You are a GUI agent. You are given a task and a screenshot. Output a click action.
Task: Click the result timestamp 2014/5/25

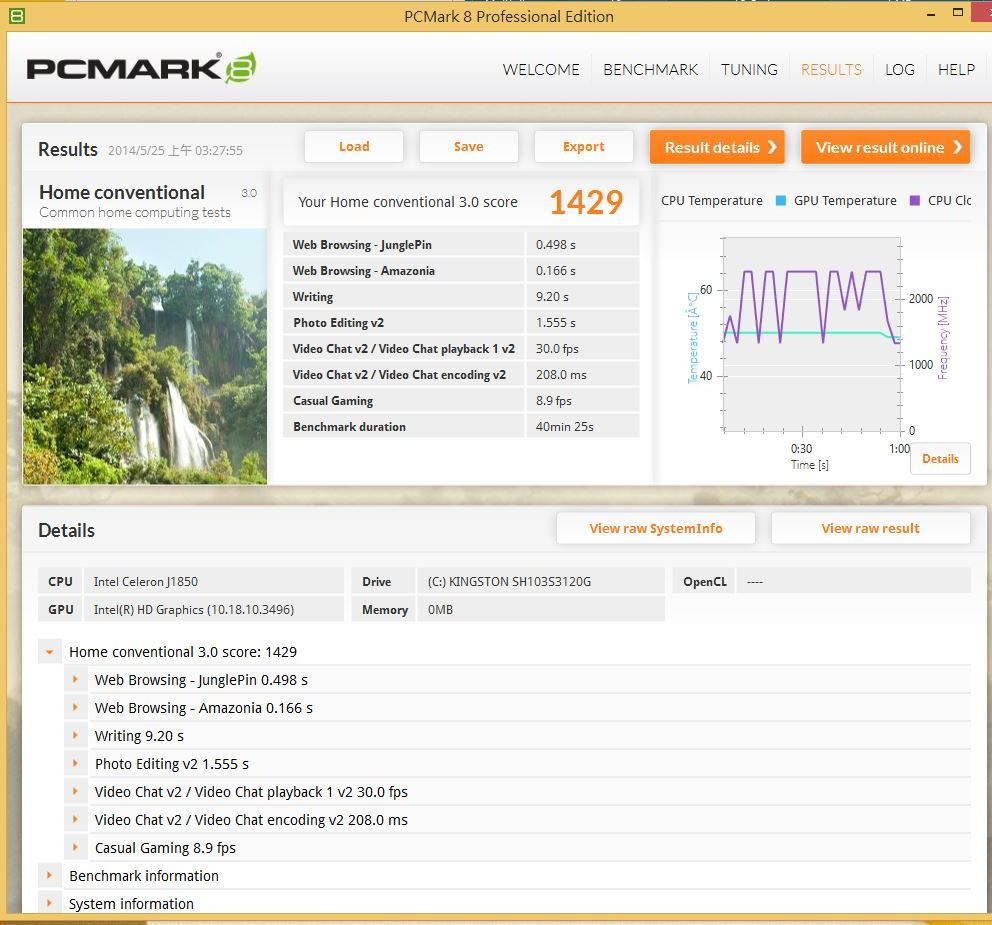pyautogui.click(x=175, y=151)
